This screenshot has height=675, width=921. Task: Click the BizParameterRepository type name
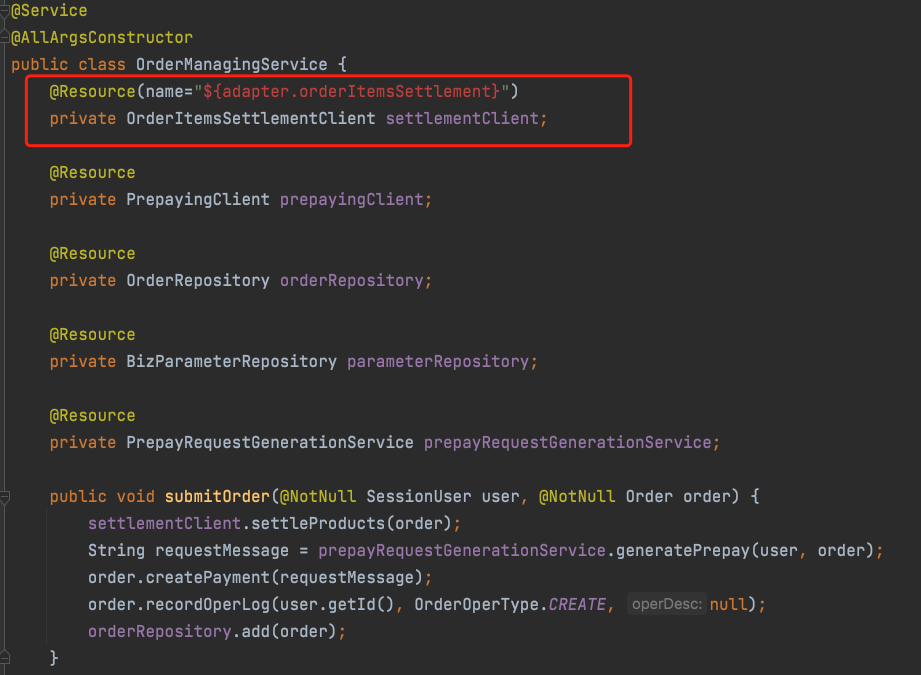[231, 362]
